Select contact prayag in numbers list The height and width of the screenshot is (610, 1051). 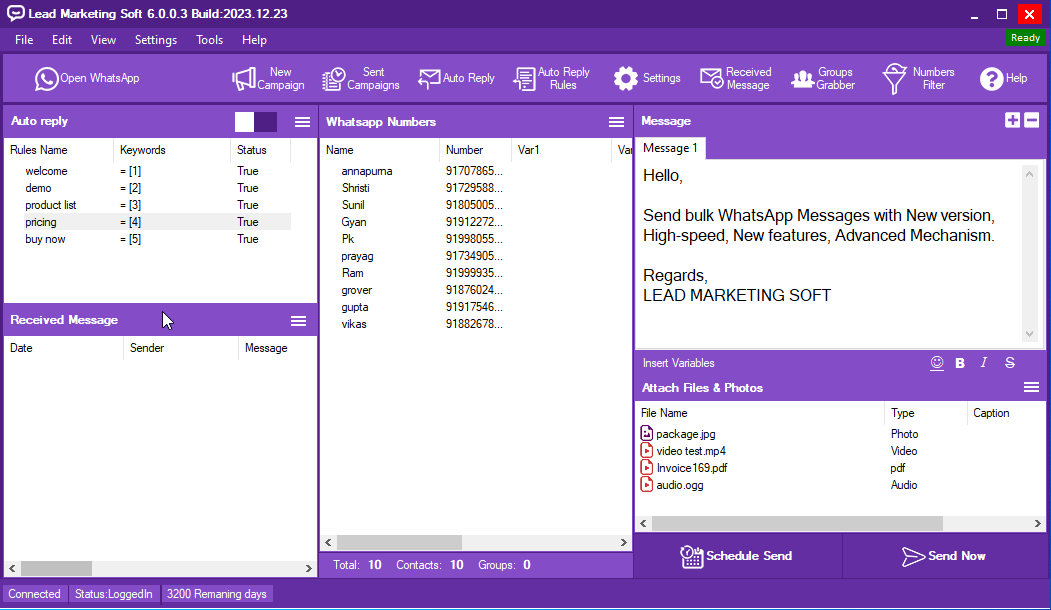357,256
